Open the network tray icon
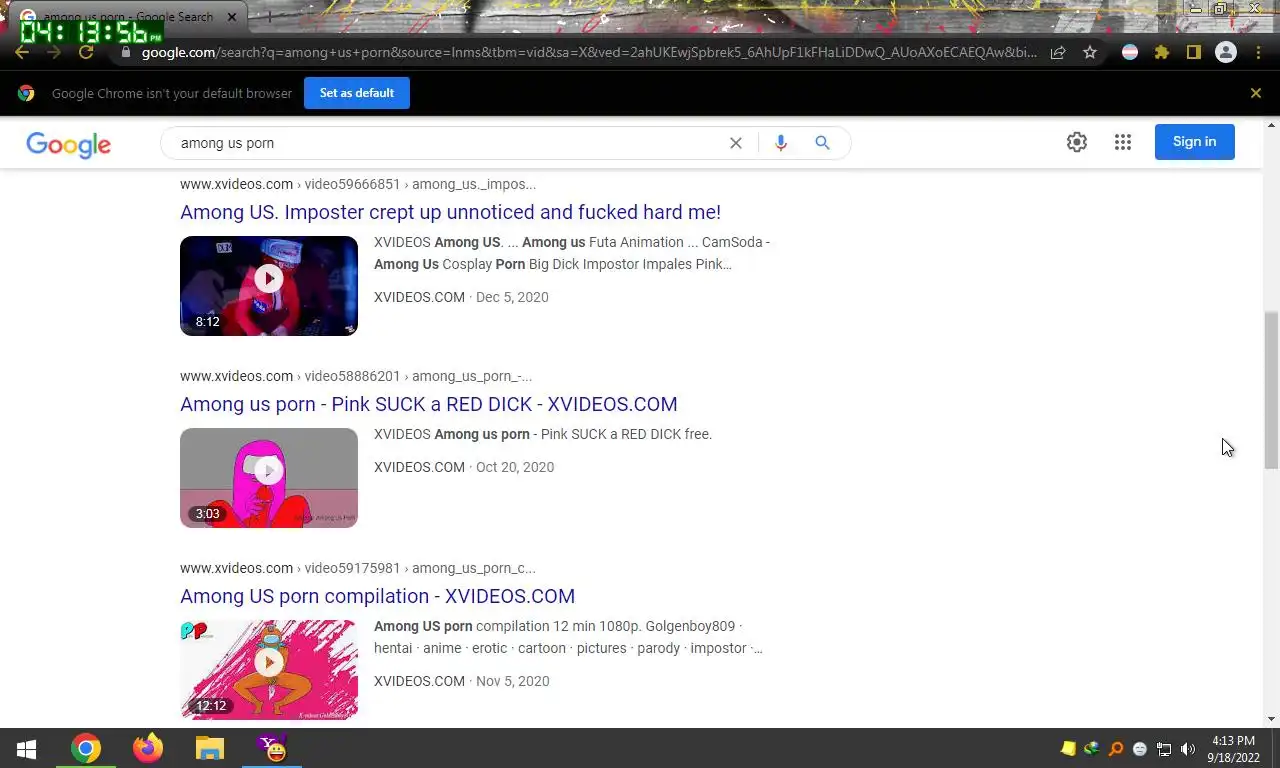Image resolution: width=1280 pixels, height=768 pixels. coord(1164,749)
